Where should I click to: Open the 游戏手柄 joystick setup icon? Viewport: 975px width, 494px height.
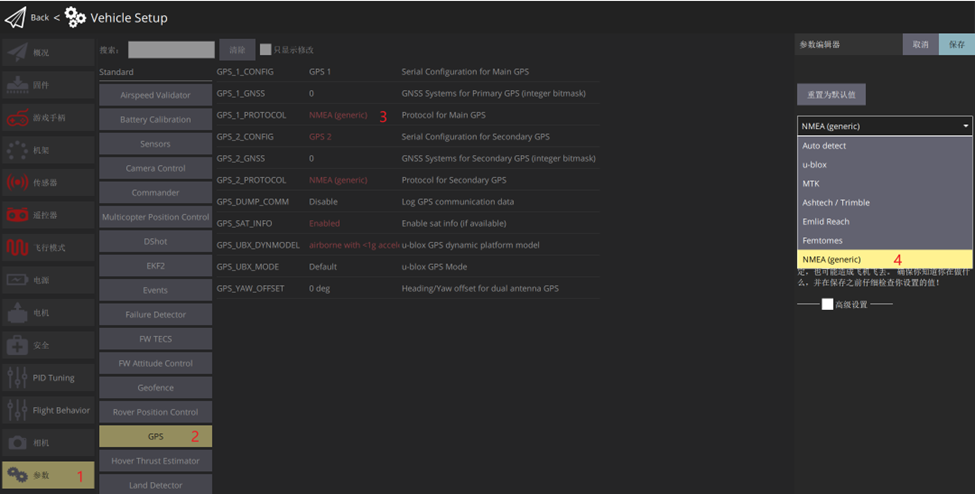(x=17, y=118)
